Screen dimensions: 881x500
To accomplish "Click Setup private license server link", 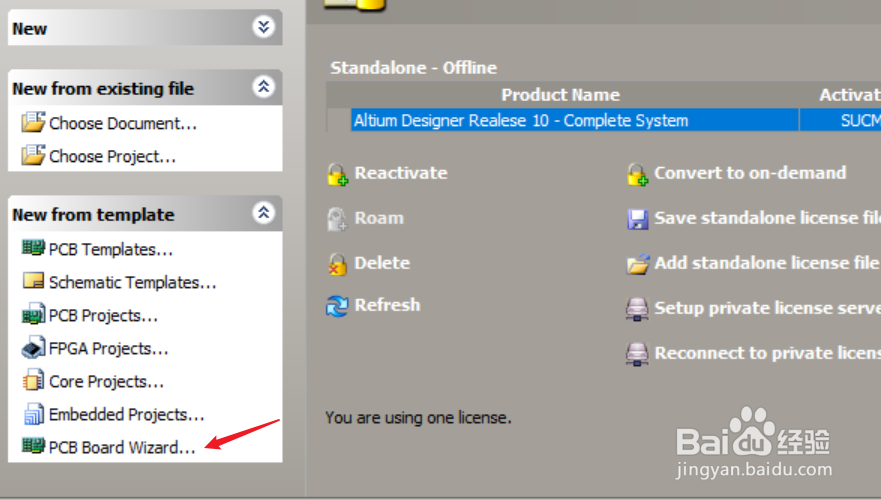I will coord(768,307).
